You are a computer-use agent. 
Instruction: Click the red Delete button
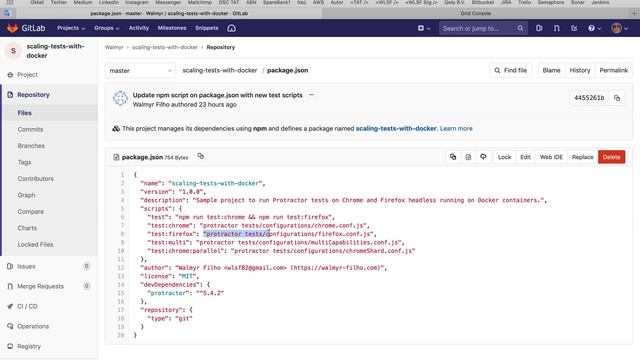[611, 157]
